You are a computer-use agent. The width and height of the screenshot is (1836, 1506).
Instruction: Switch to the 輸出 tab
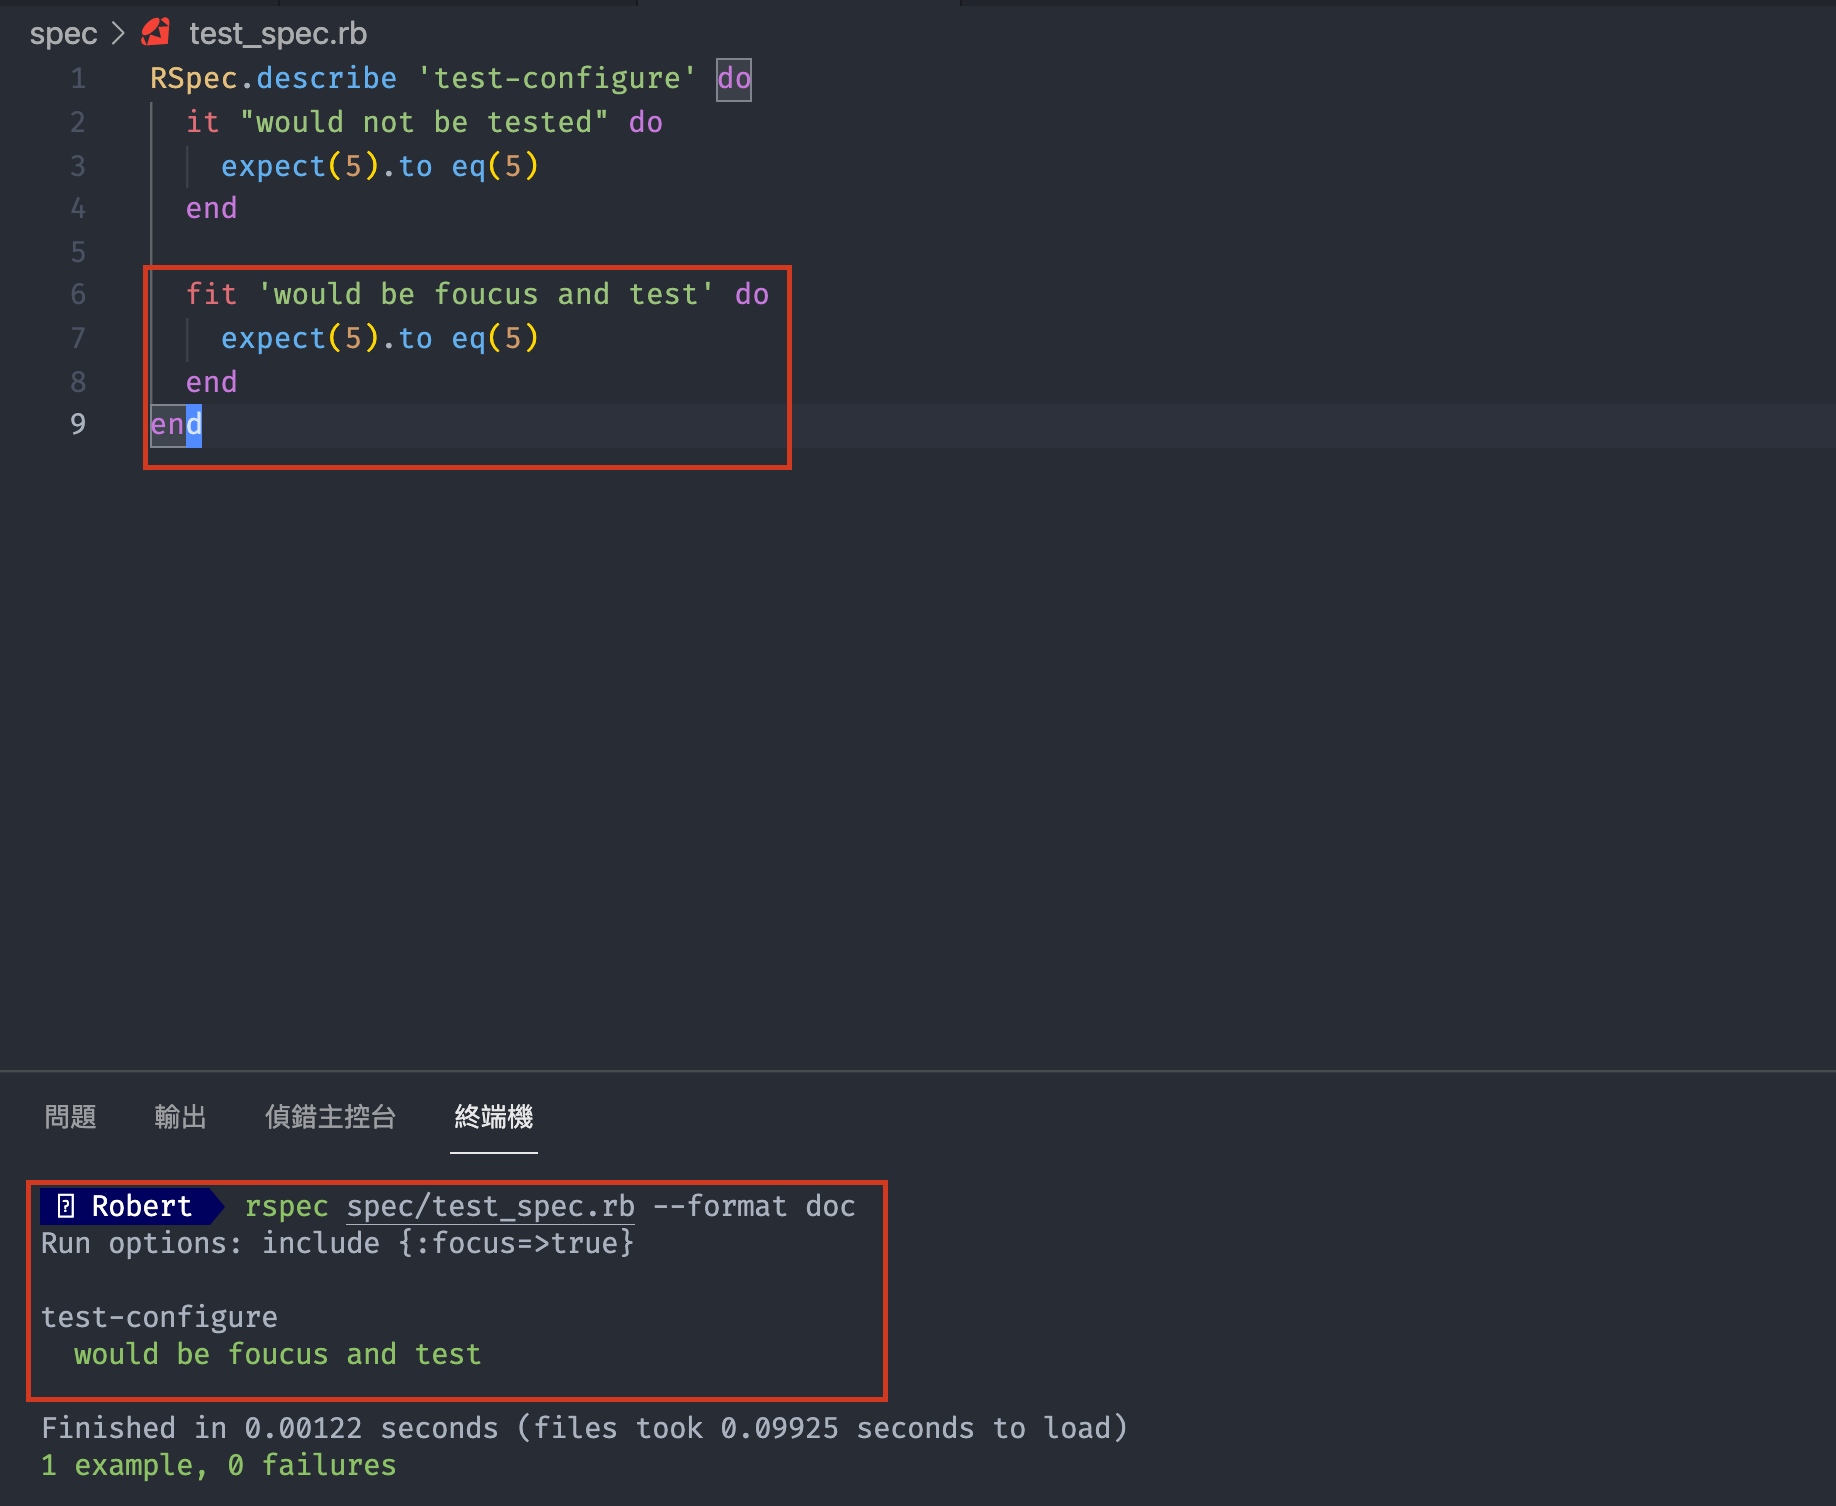180,1116
